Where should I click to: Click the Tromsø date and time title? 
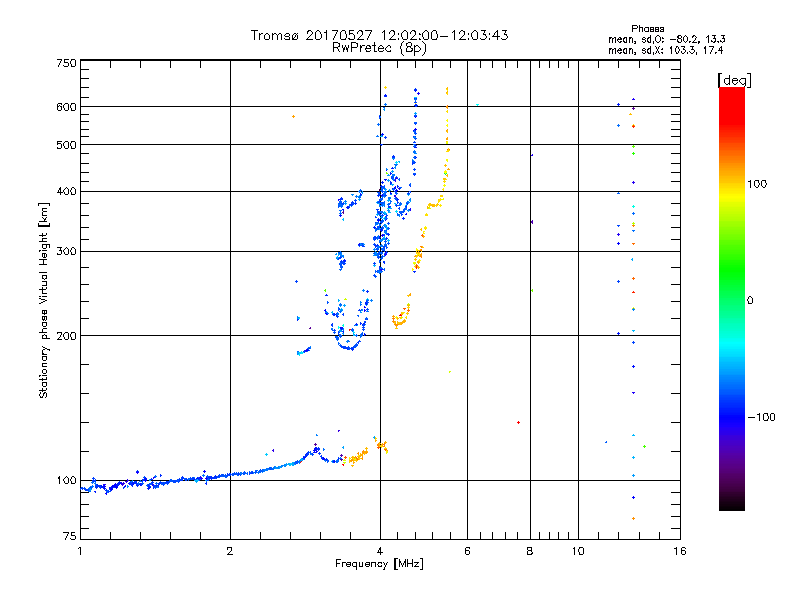tap(379, 35)
